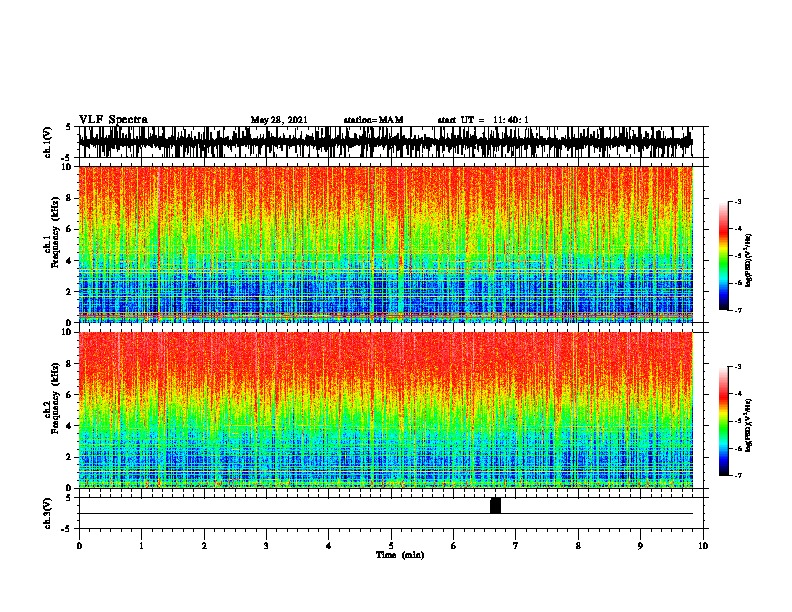Click the time-axis tick label "10"
Screen dimensions: 792x612
(x=703, y=546)
